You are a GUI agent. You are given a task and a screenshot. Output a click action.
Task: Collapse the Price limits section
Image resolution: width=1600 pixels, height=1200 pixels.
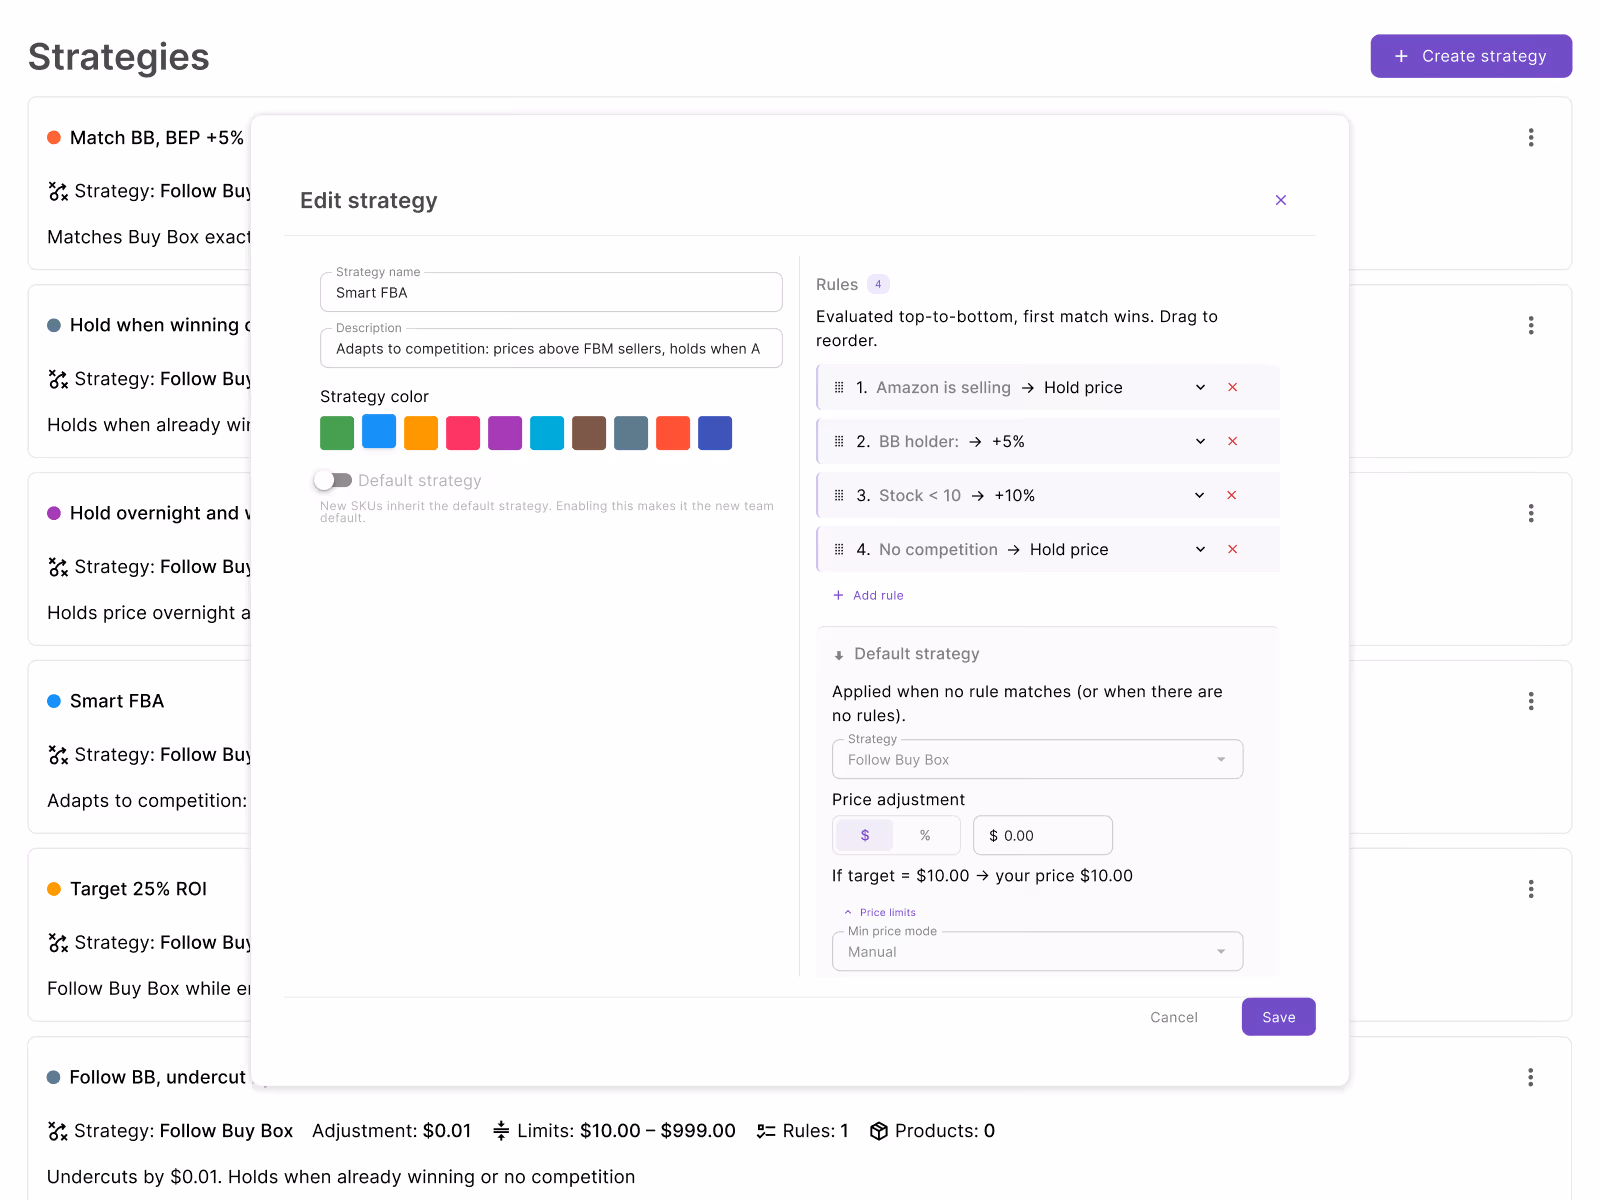tap(880, 912)
